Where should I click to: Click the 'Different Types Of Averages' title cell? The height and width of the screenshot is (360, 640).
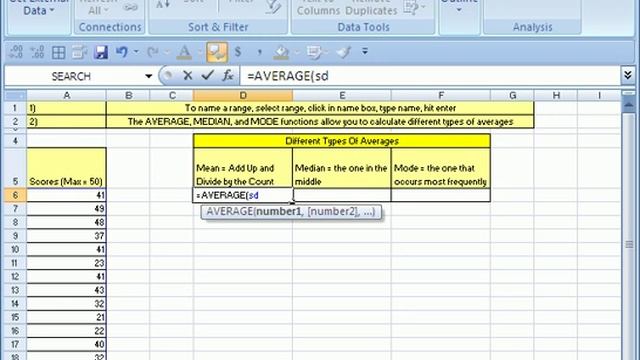coord(342,141)
